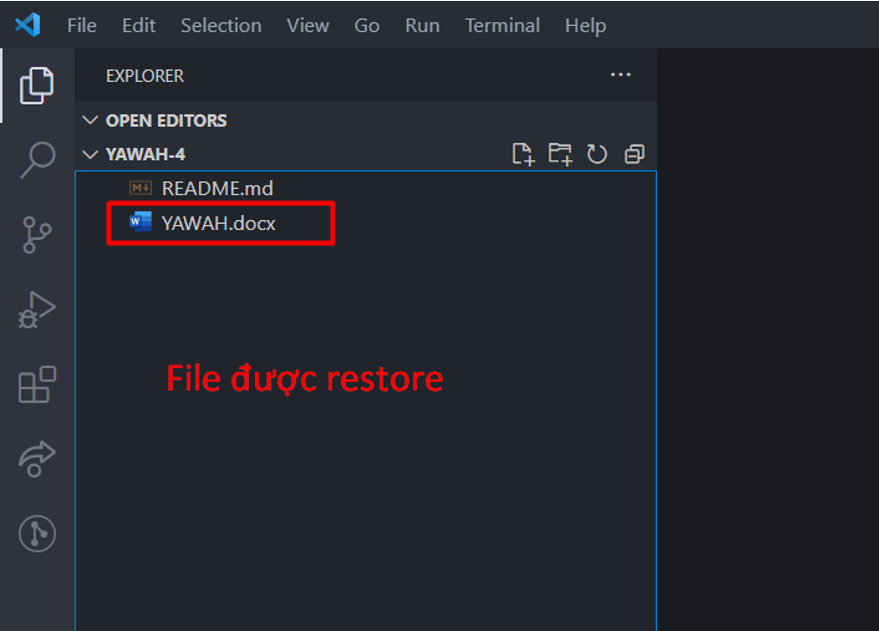Open the Selection menu

(x=221, y=25)
